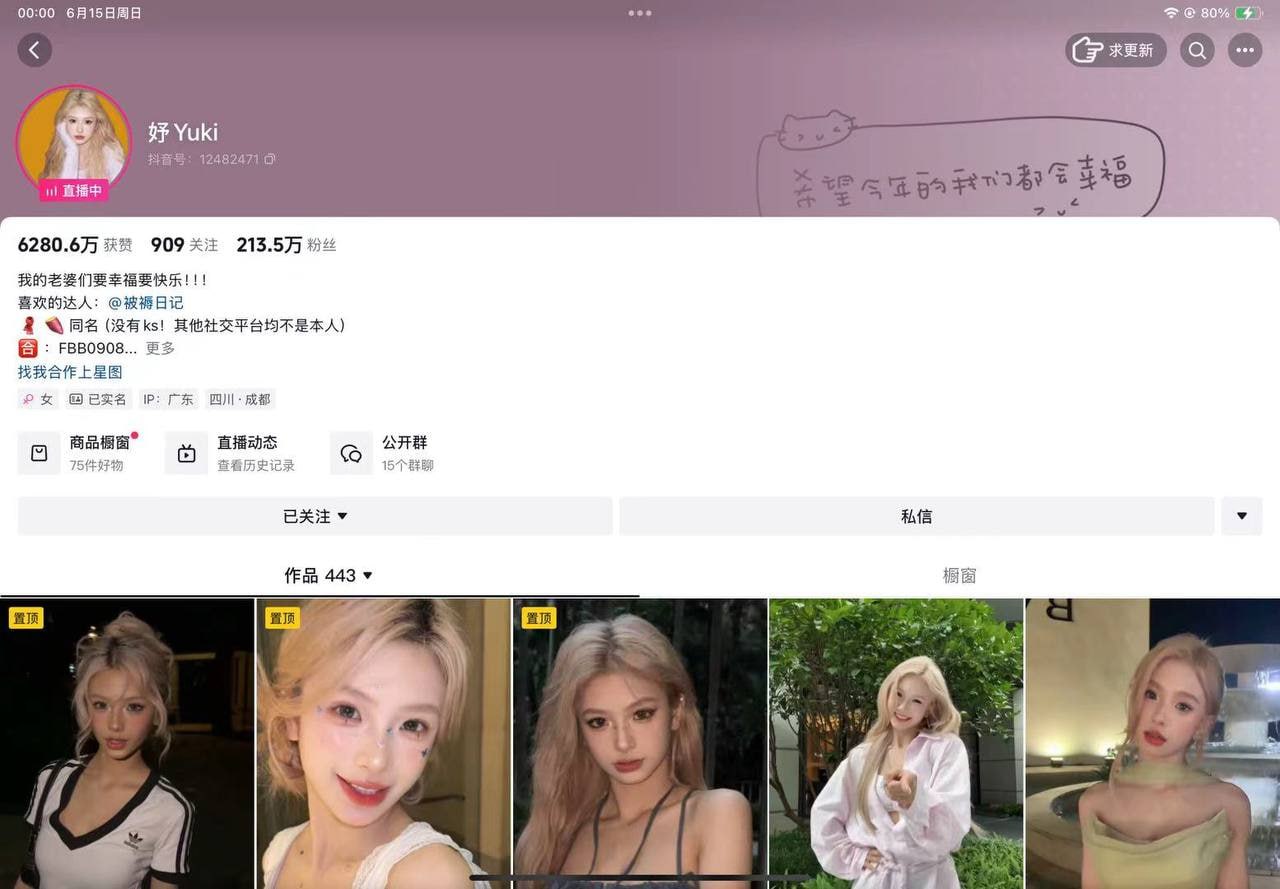Screen dimensions: 1280x889
Task: Send a message via 私信 button
Action: [916, 516]
